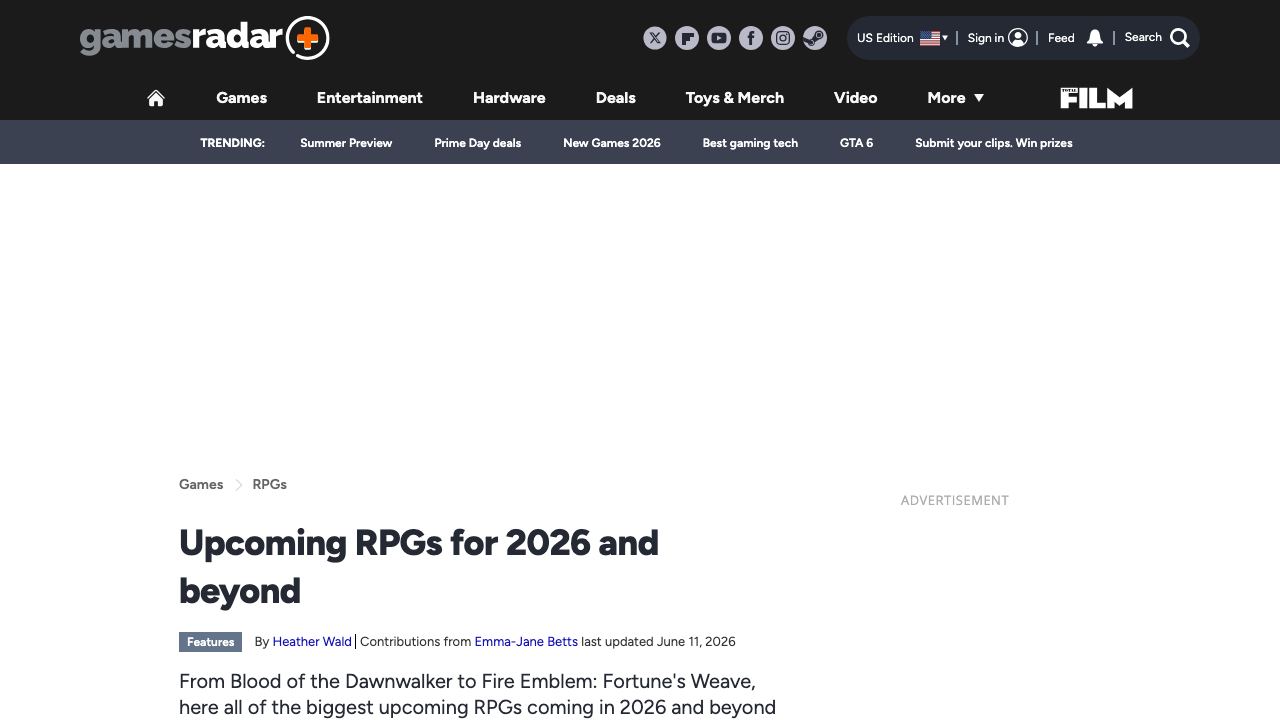
Task: Click the TRENDING: label
Action: 232,143
